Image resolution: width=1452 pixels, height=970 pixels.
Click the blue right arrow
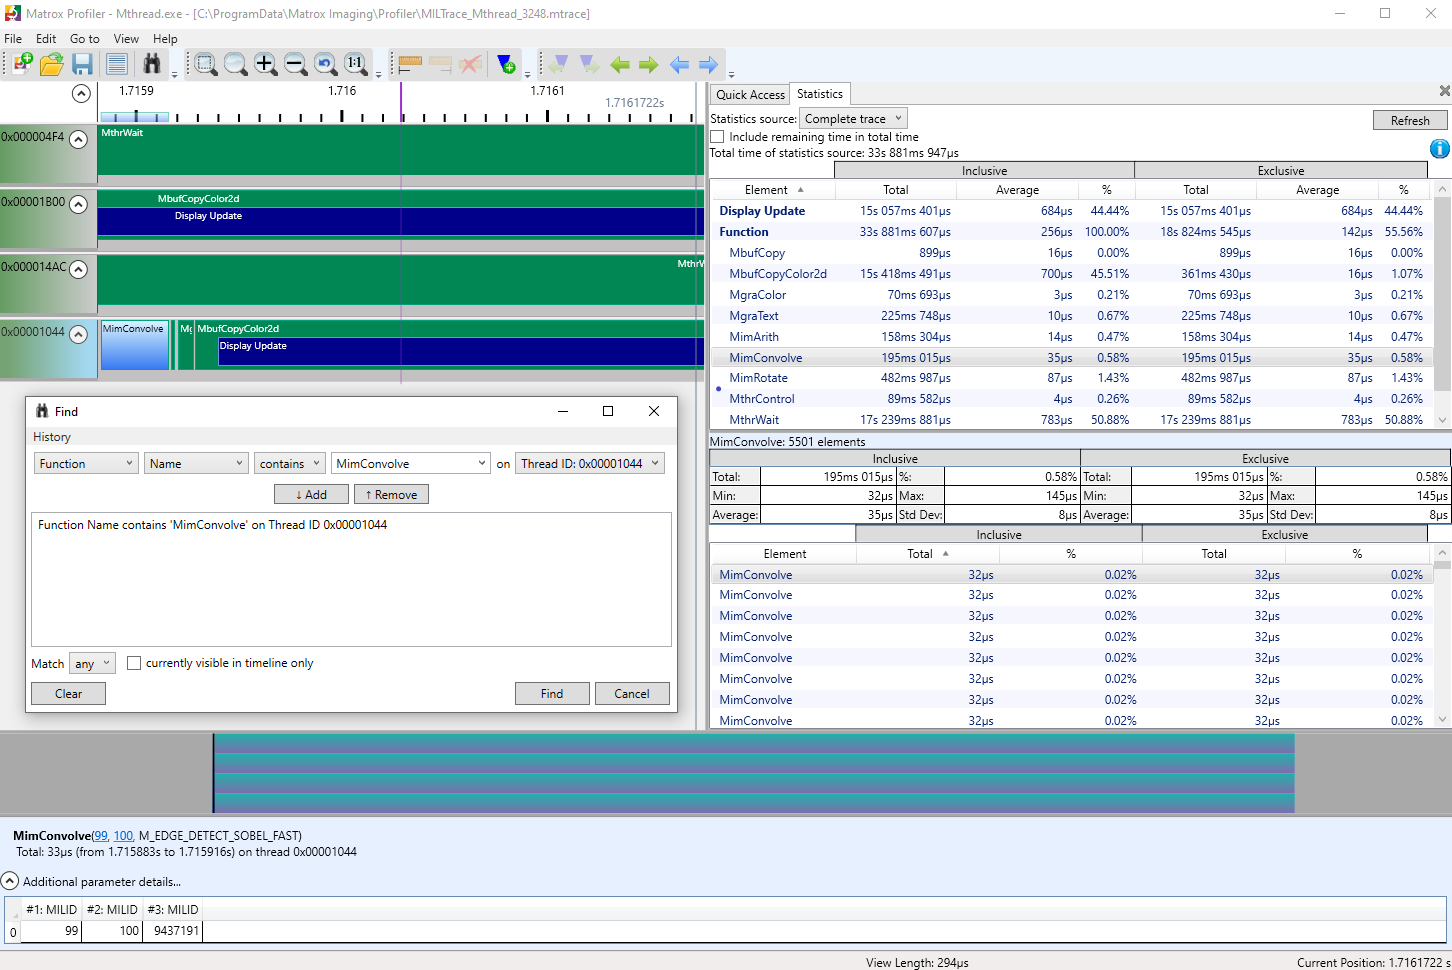tap(708, 65)
